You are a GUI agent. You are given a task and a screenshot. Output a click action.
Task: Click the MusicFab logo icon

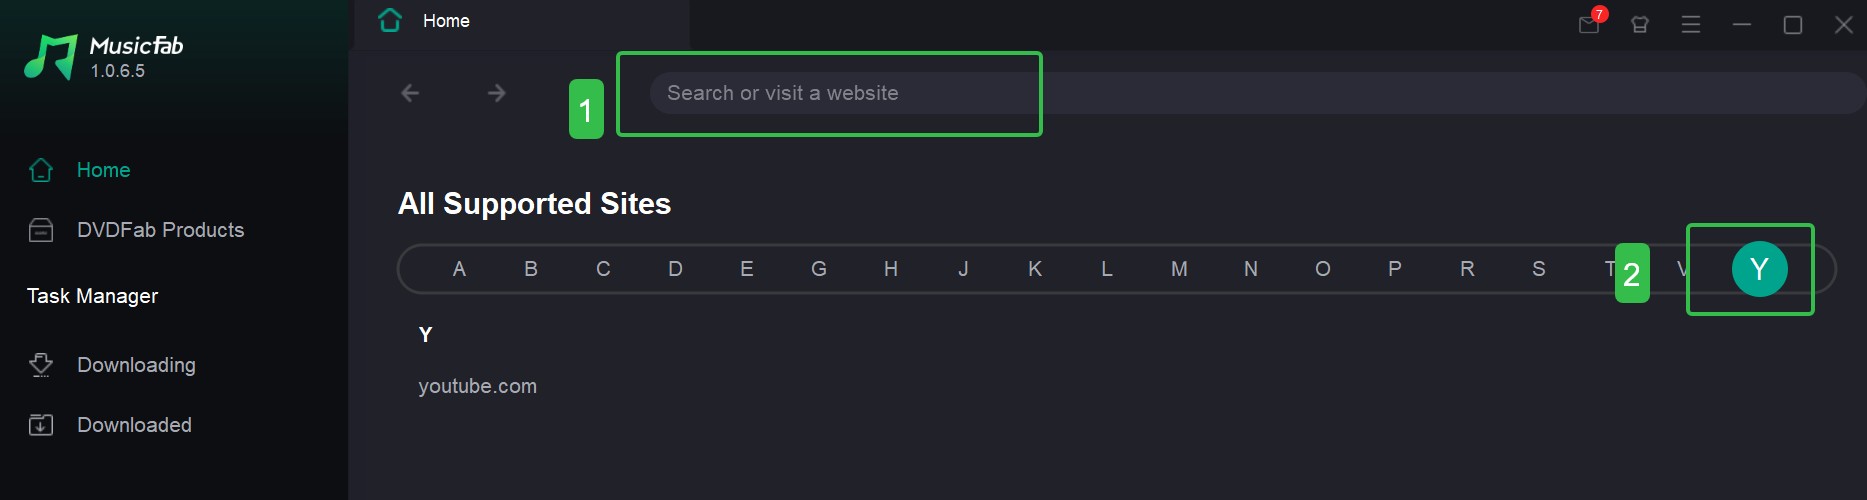[x=50, y=57]
